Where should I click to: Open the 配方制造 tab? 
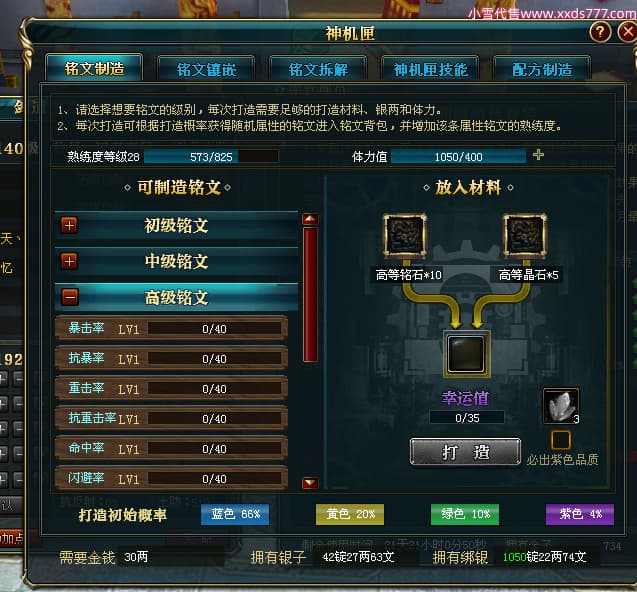(542, 69)
